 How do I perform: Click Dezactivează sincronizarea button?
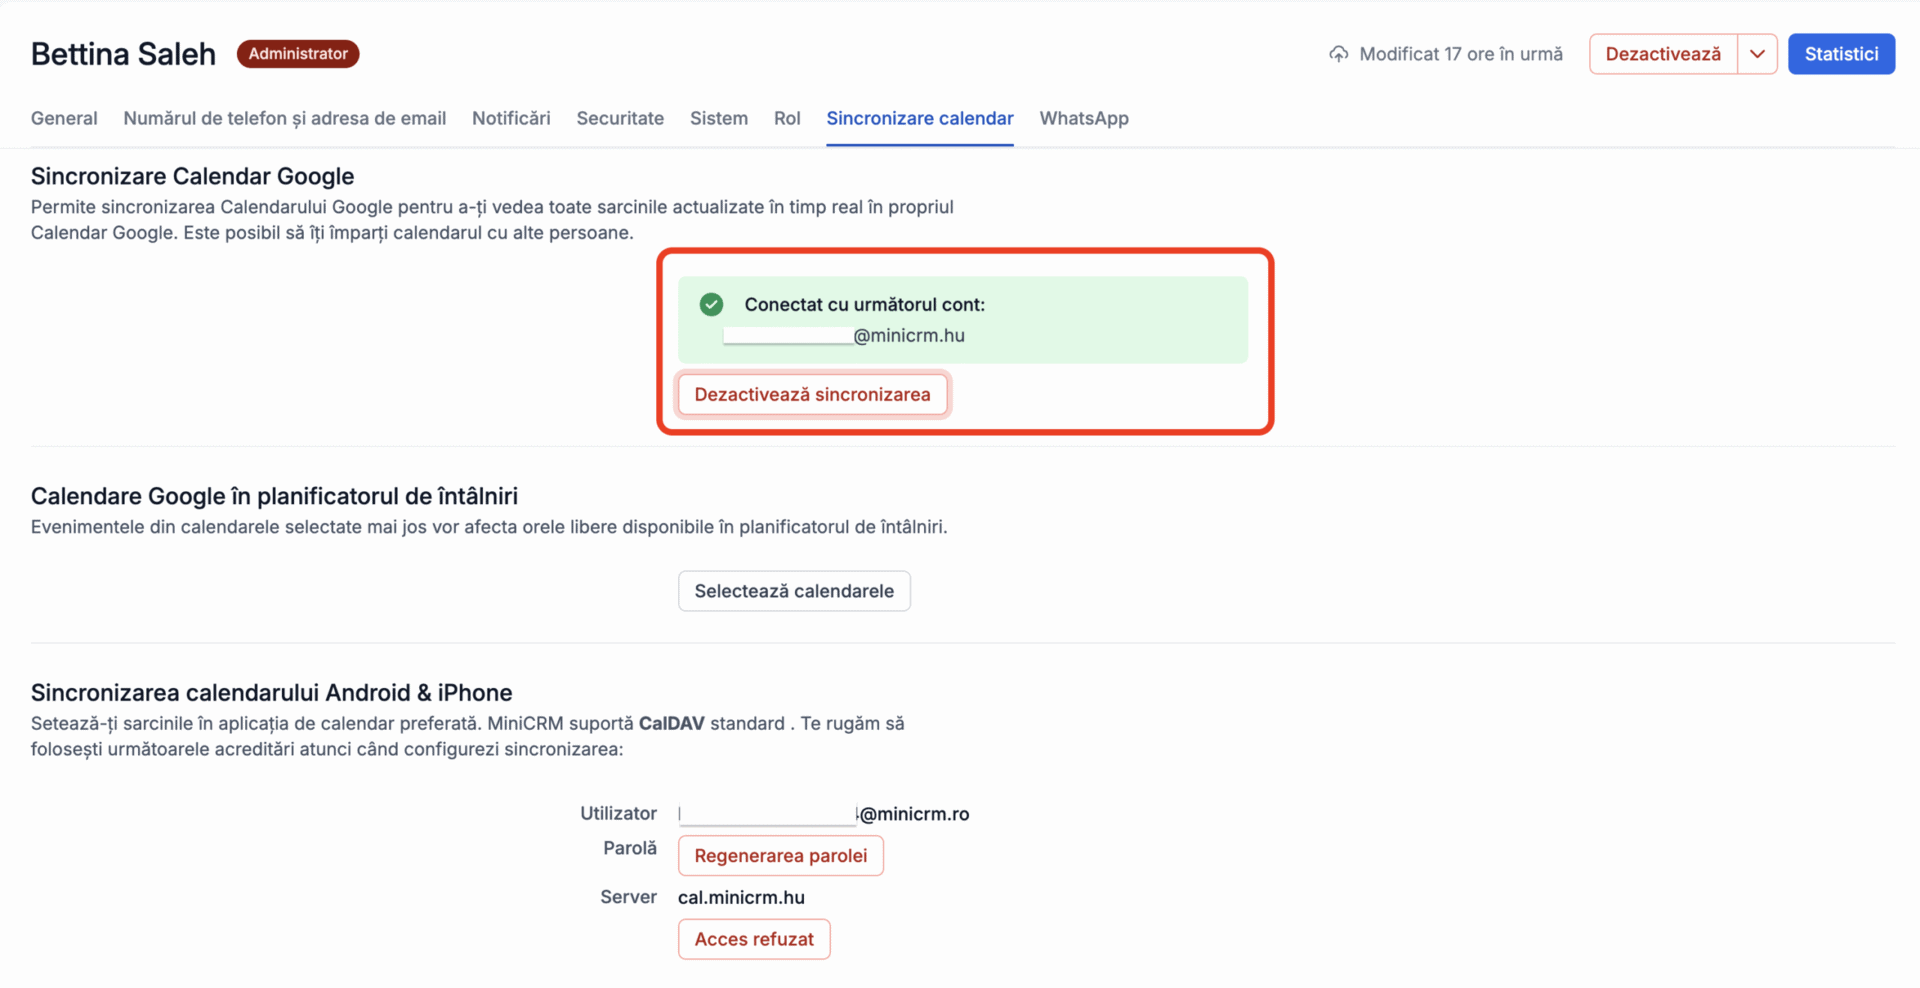(812, 394)
